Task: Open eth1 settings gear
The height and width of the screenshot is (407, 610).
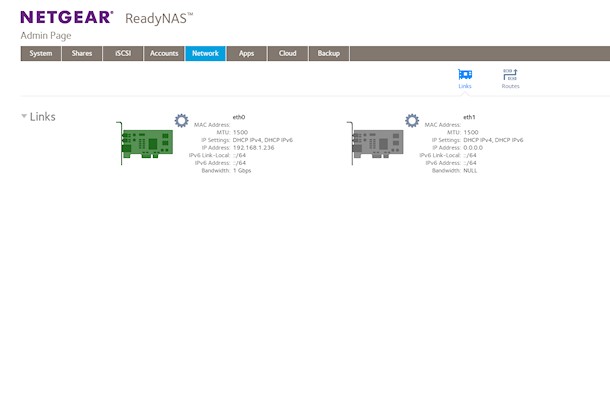Action: pos(412,120)
